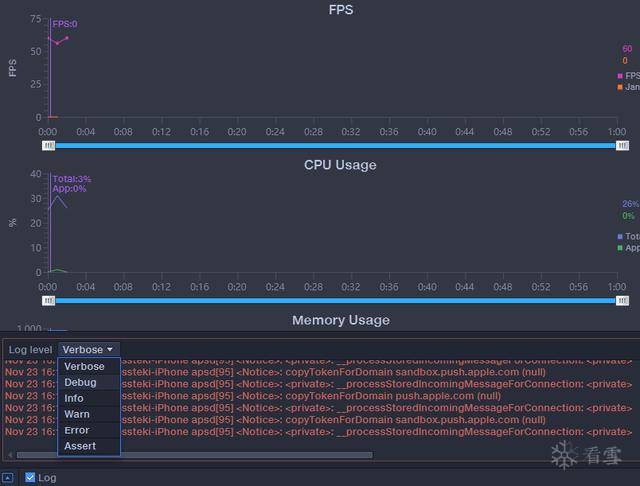Click the CPU Usage right range handle

(x=622, y=300)
